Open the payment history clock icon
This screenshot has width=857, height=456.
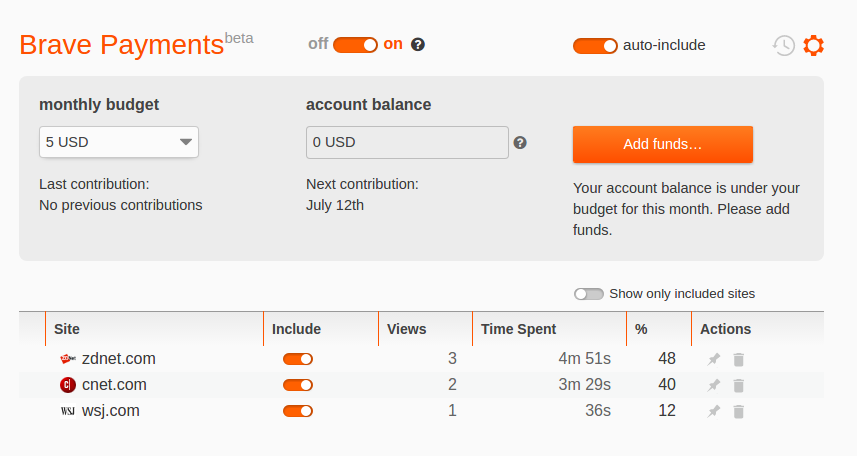(784, 45)
